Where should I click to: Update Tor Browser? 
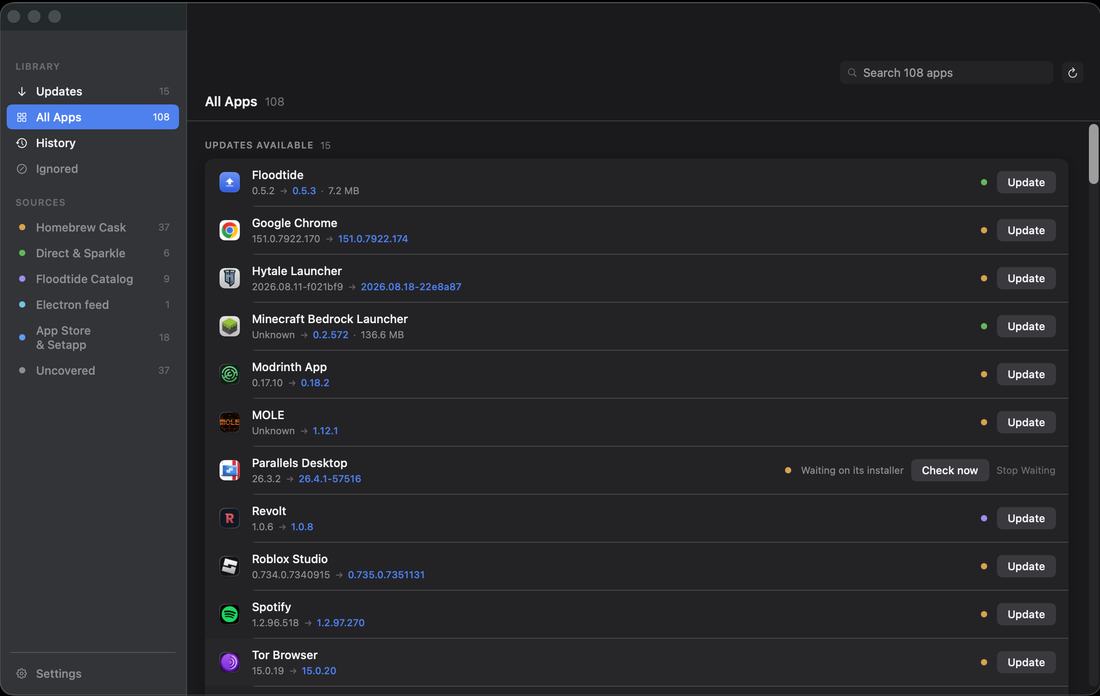pos(1026,662)
